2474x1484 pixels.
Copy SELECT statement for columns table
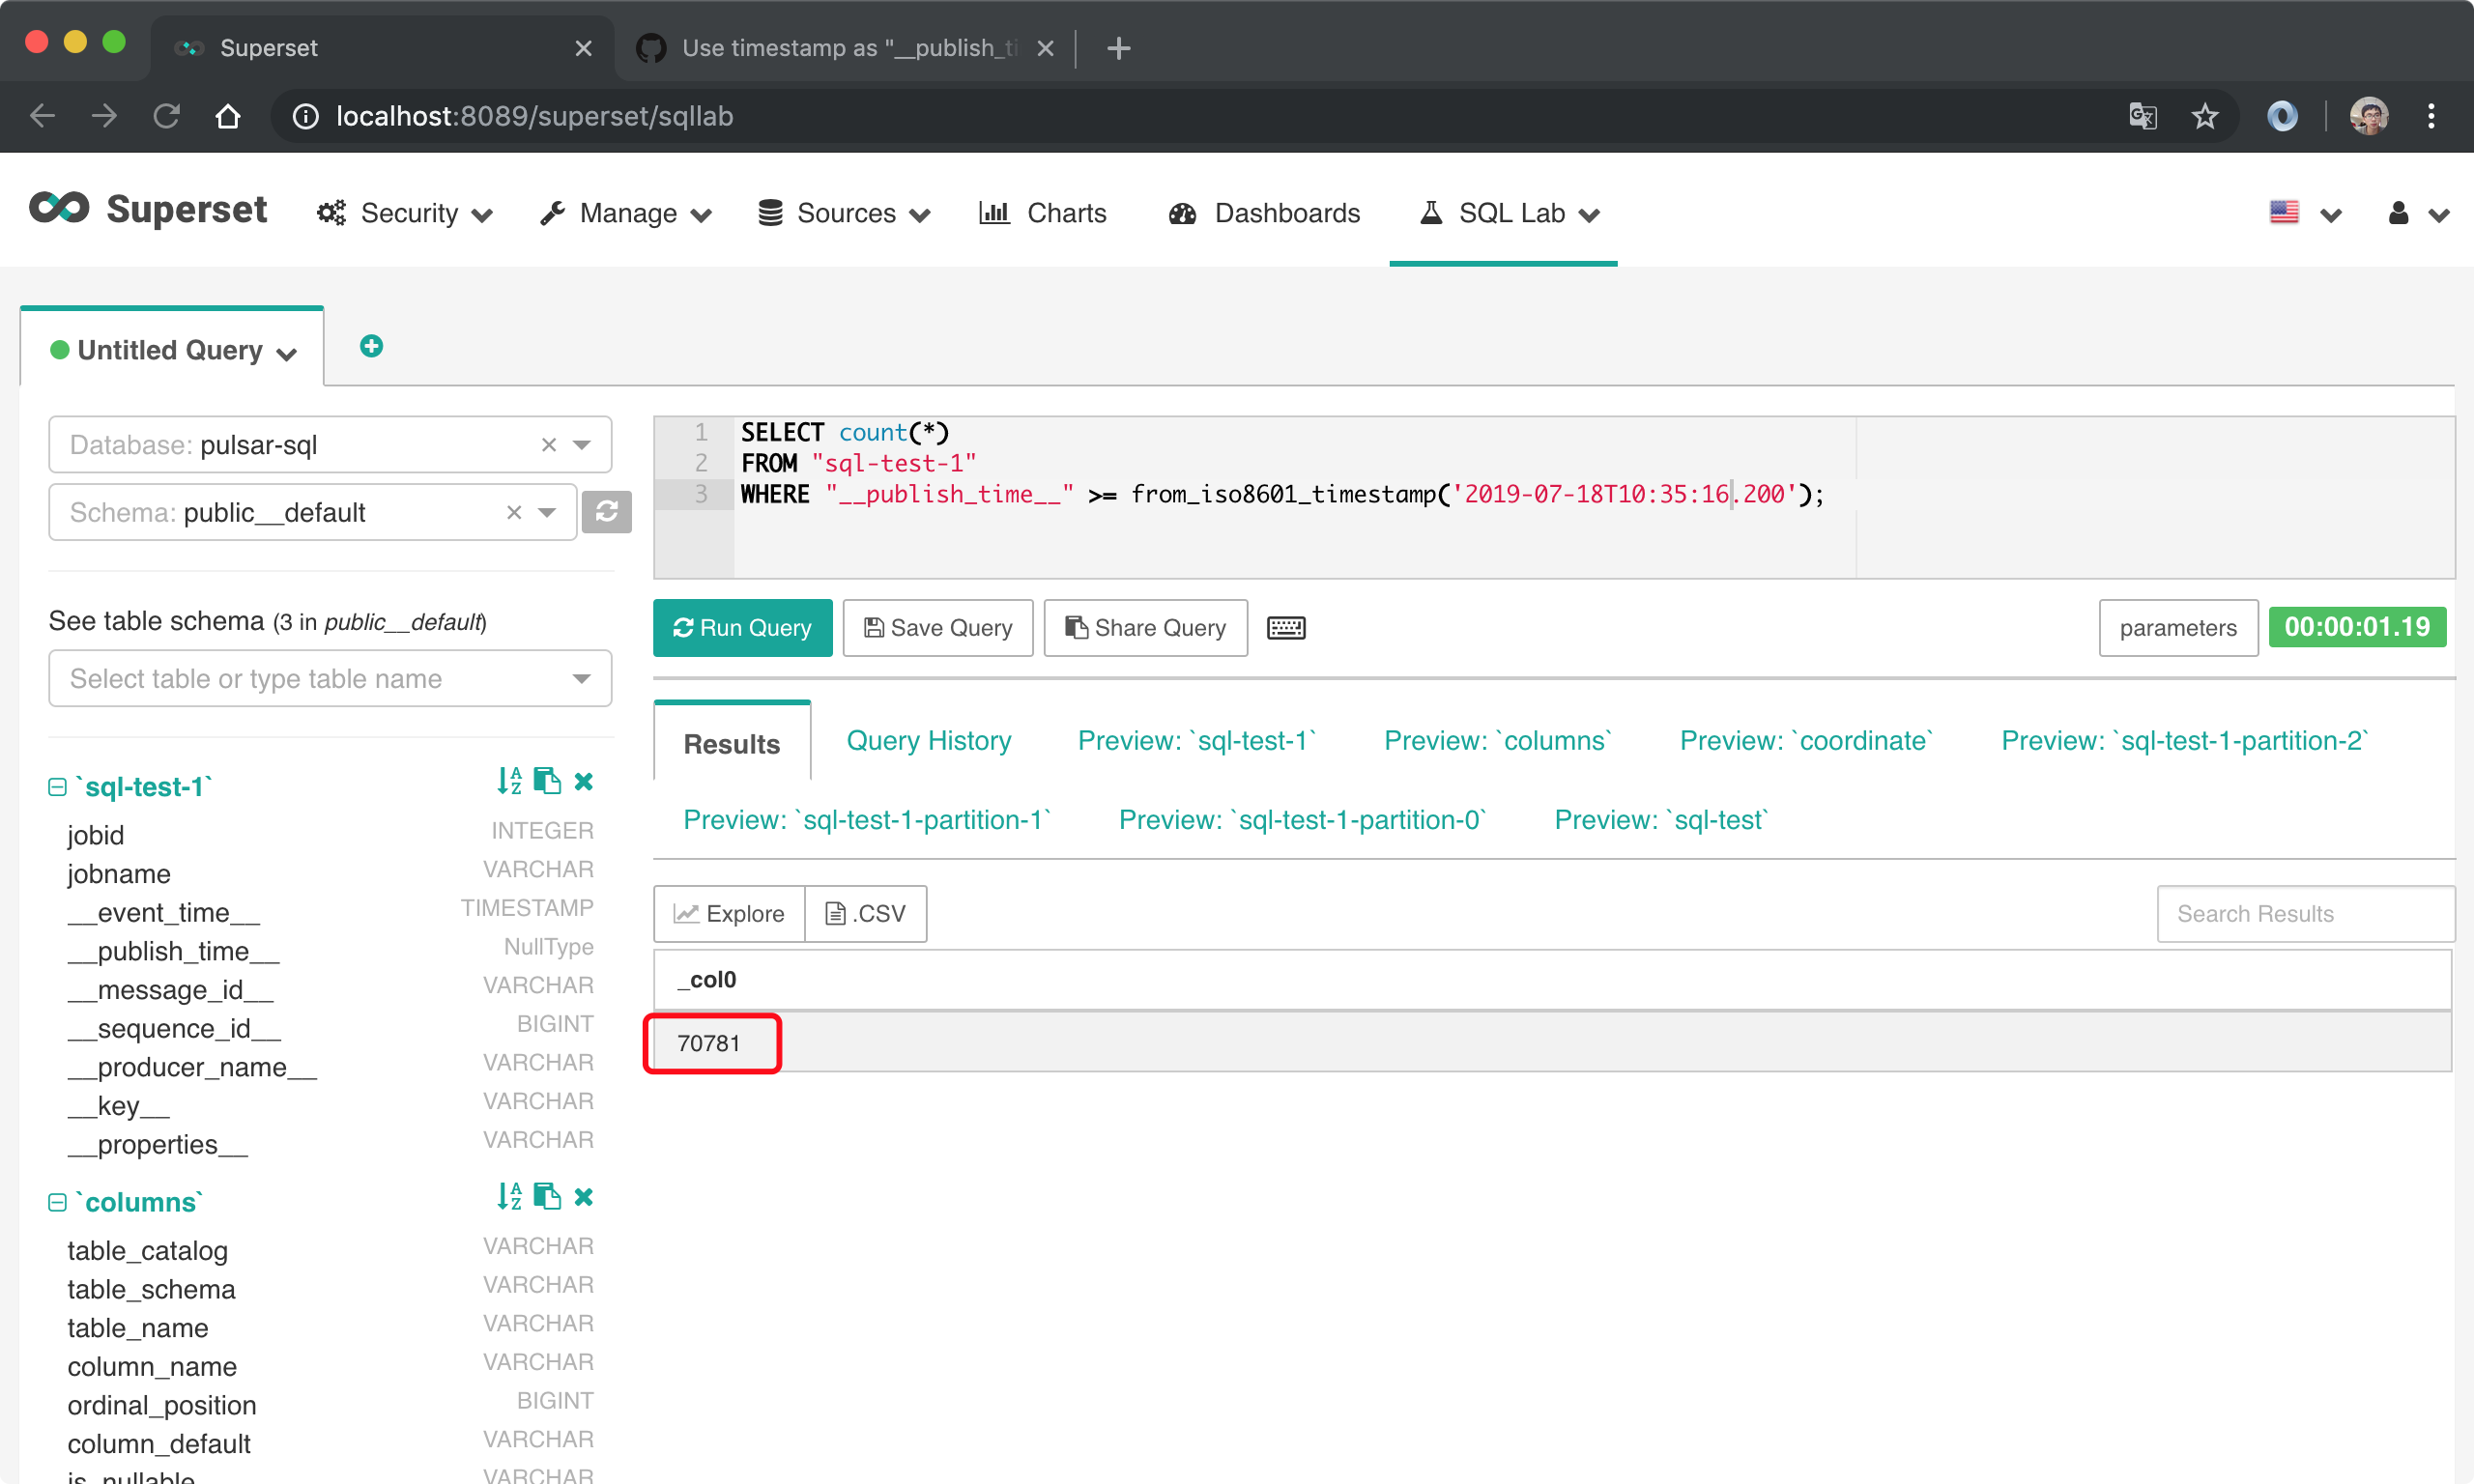[547, 1196]
